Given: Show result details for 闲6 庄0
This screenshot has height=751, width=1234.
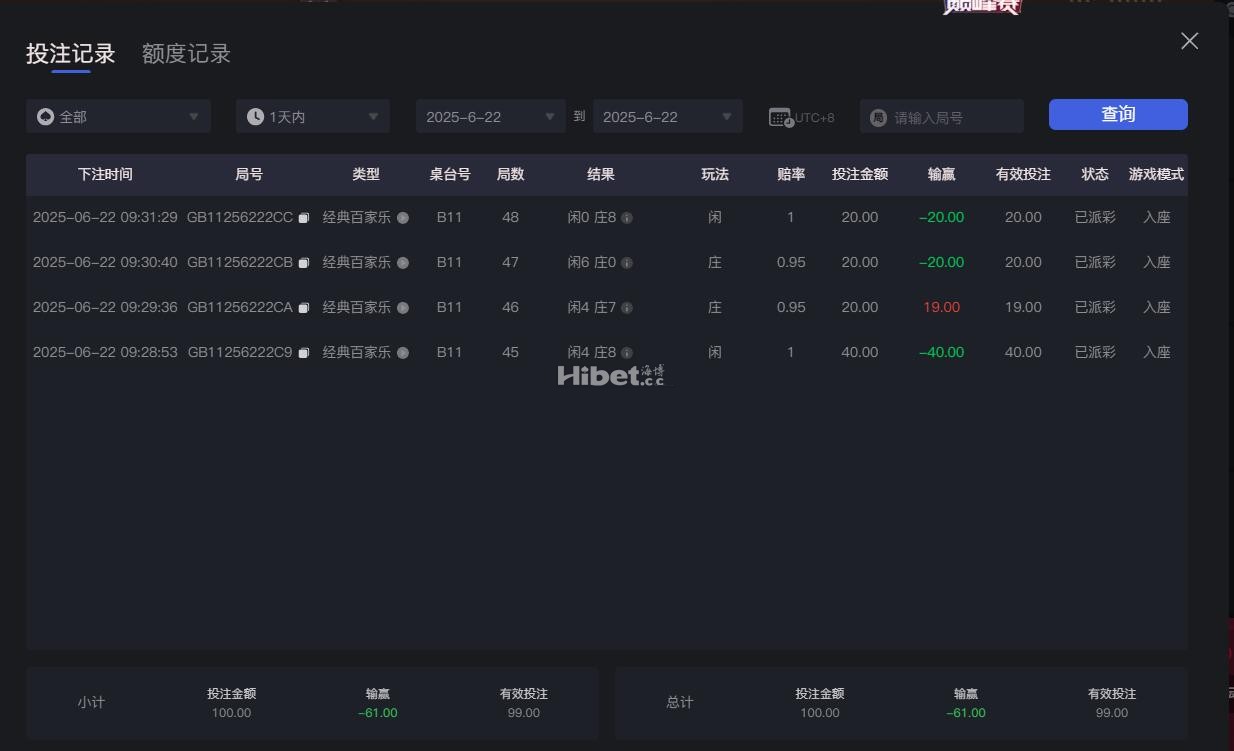Looking at the screenshot, I should coord(627,263).
